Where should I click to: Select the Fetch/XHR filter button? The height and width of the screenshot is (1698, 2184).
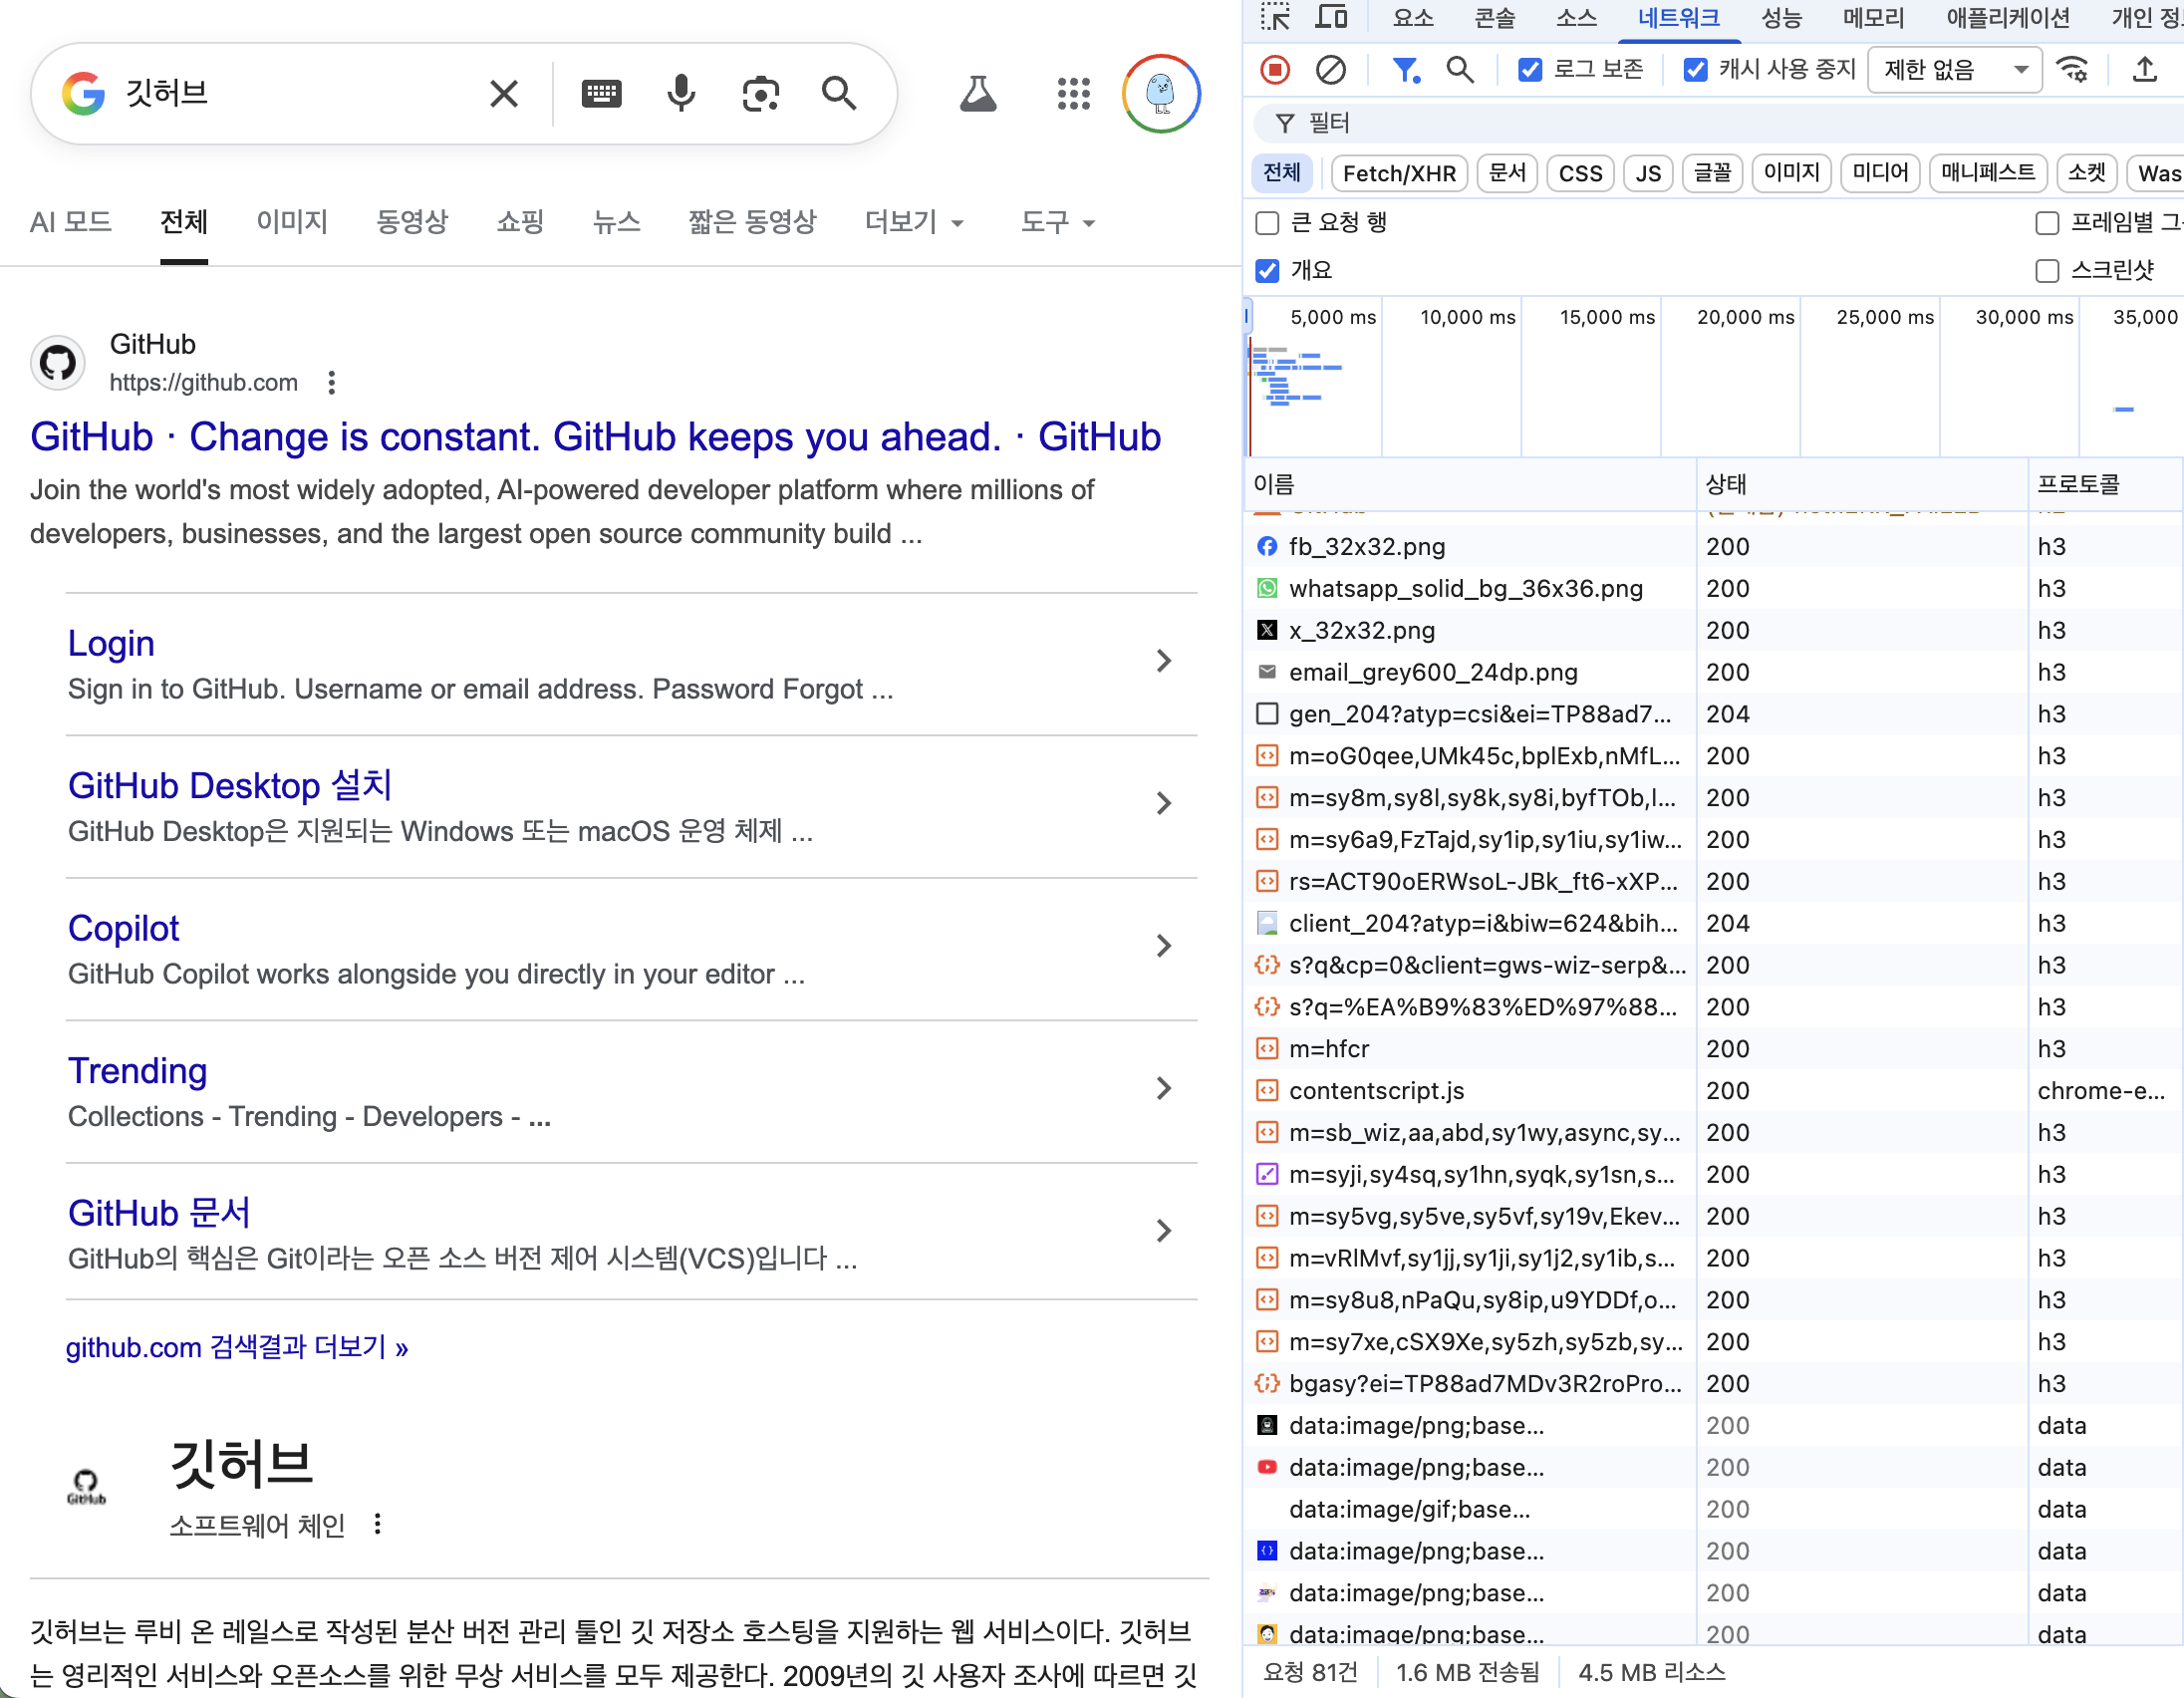1398,173
